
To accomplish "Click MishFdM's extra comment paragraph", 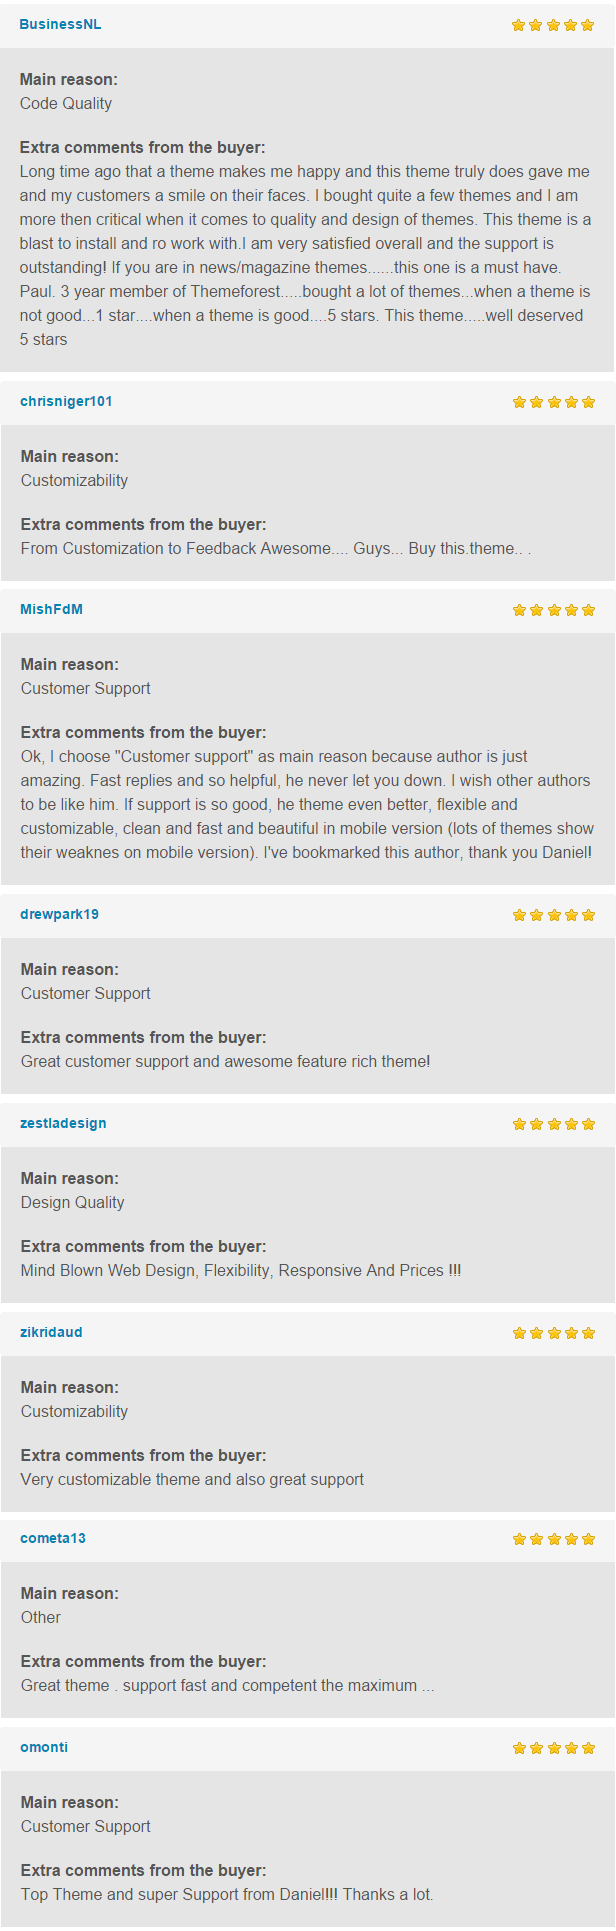I will 307,804.
